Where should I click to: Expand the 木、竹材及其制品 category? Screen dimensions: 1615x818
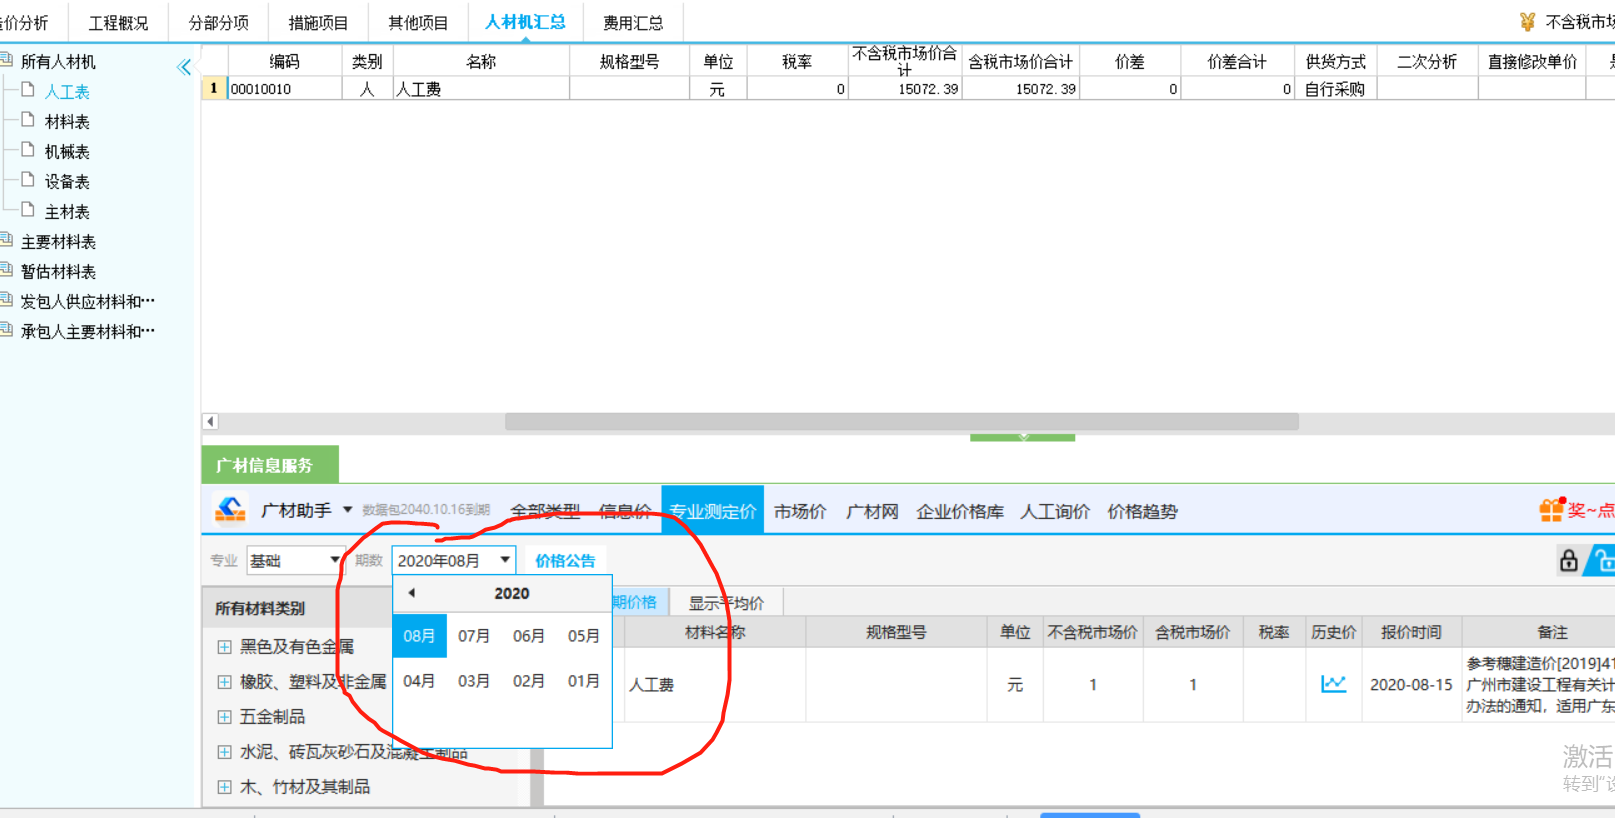[224, 787]
